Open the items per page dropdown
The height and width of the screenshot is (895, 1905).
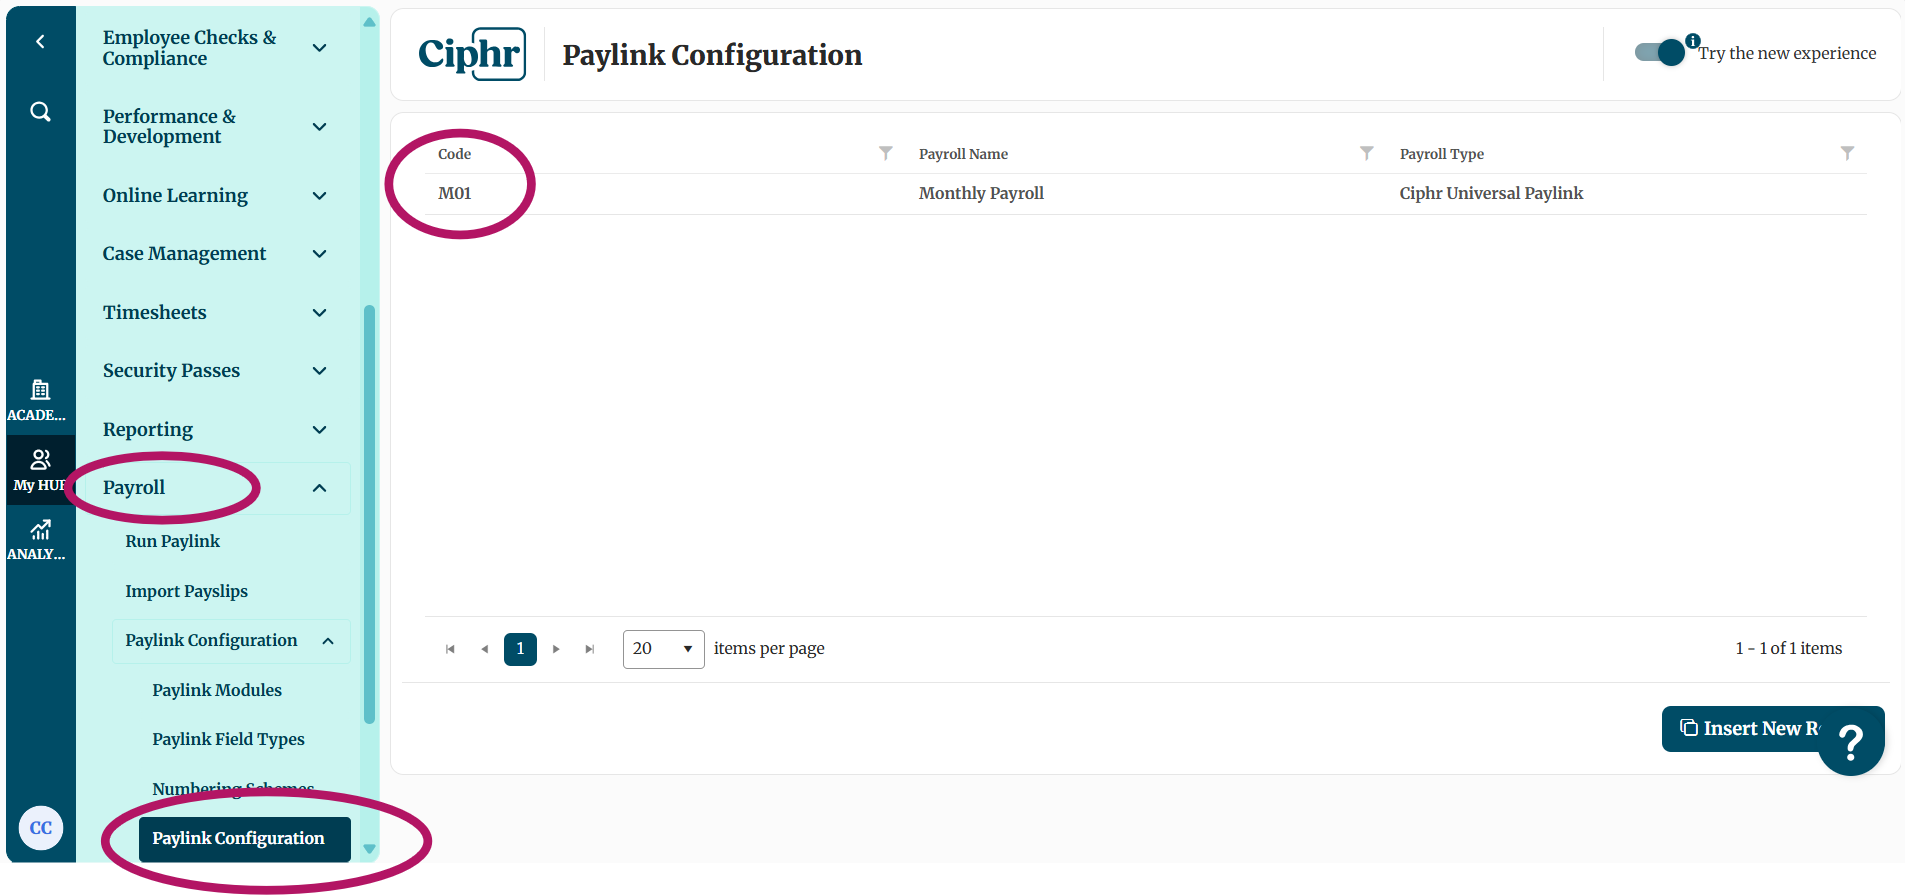(663, 649)
